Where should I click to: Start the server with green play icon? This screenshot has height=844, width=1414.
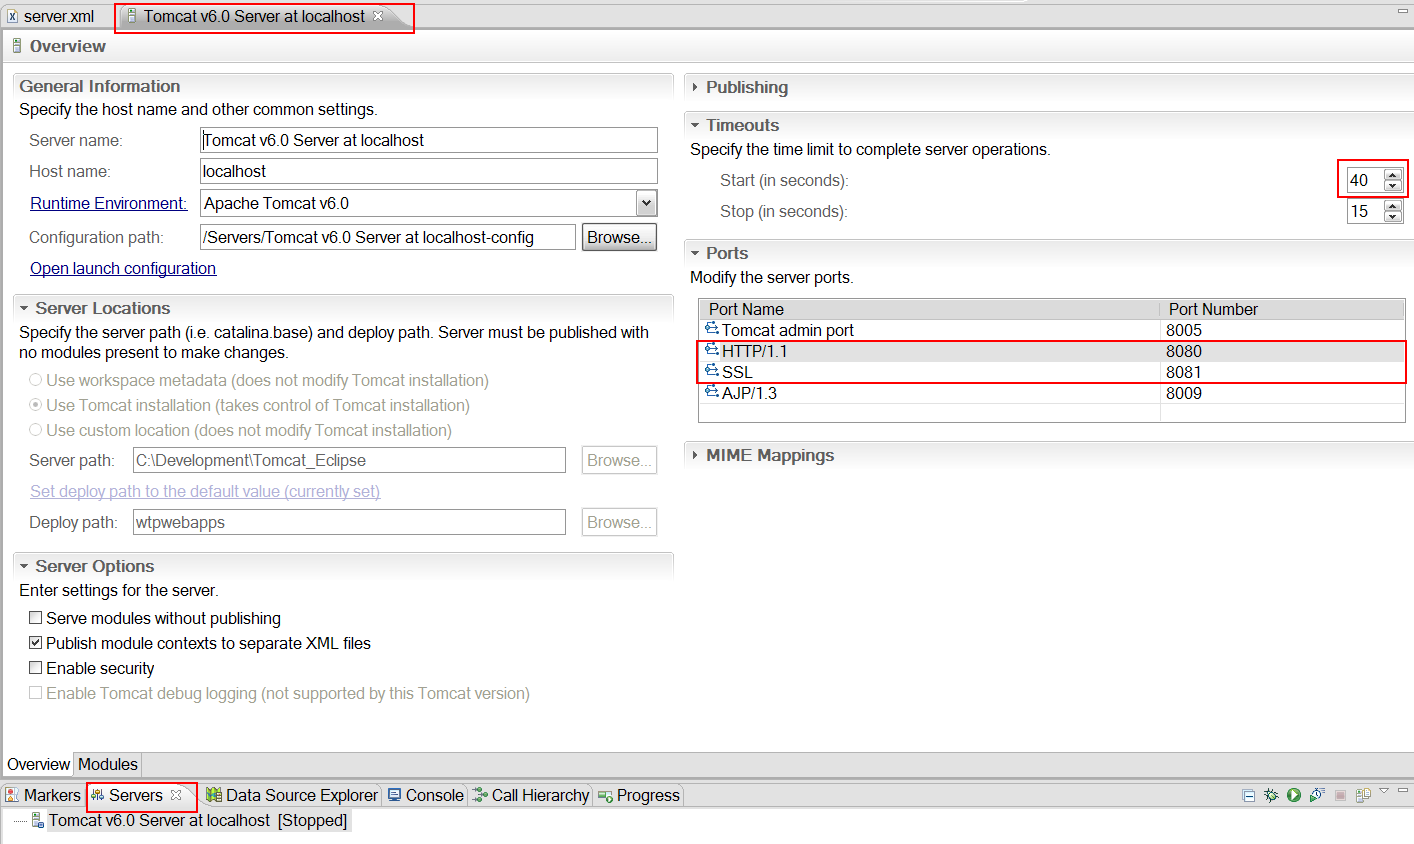point(1294,795)
